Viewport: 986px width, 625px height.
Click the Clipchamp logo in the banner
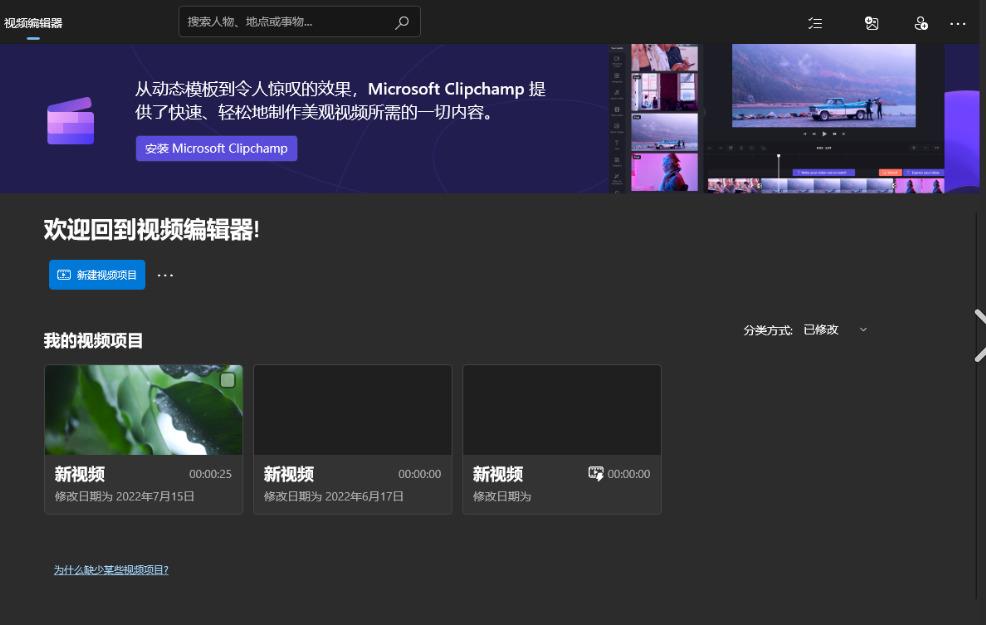click(70, 121)
